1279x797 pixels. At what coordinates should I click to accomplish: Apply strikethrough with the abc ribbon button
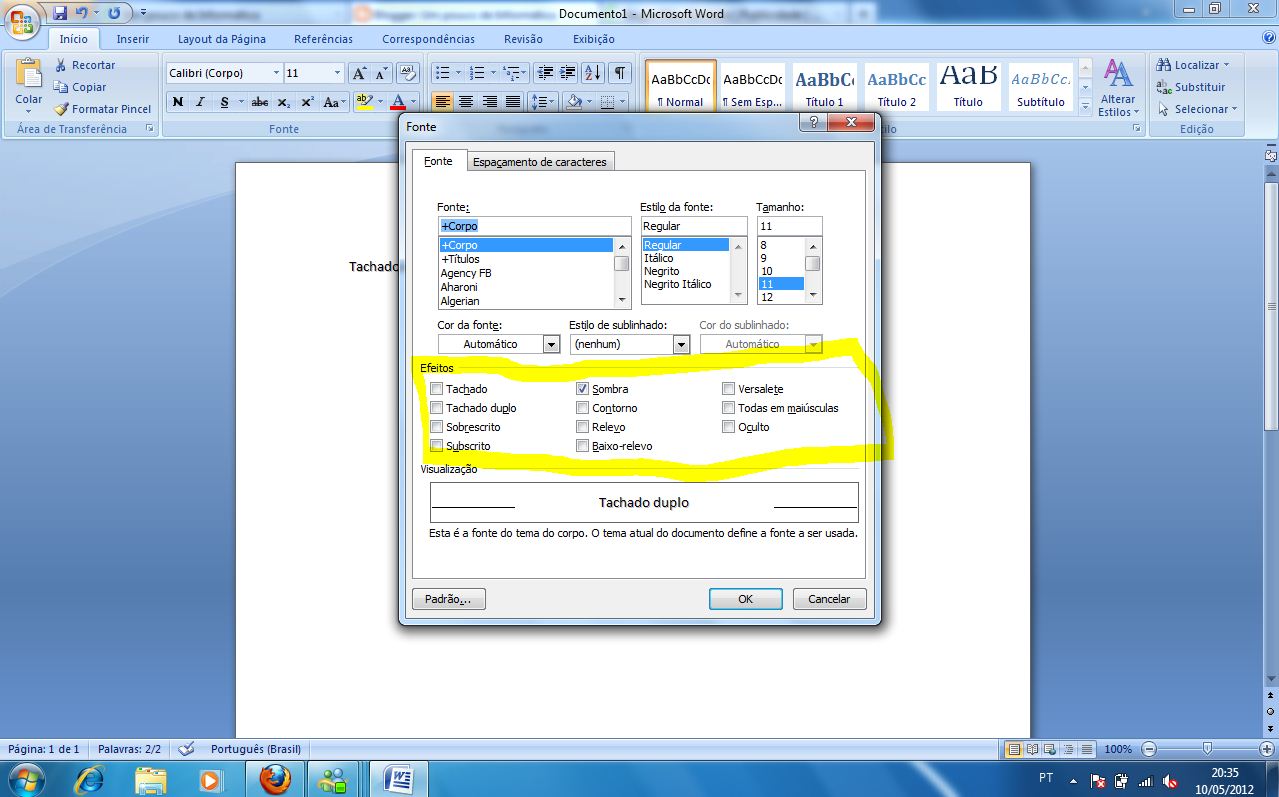click(260, 102)
